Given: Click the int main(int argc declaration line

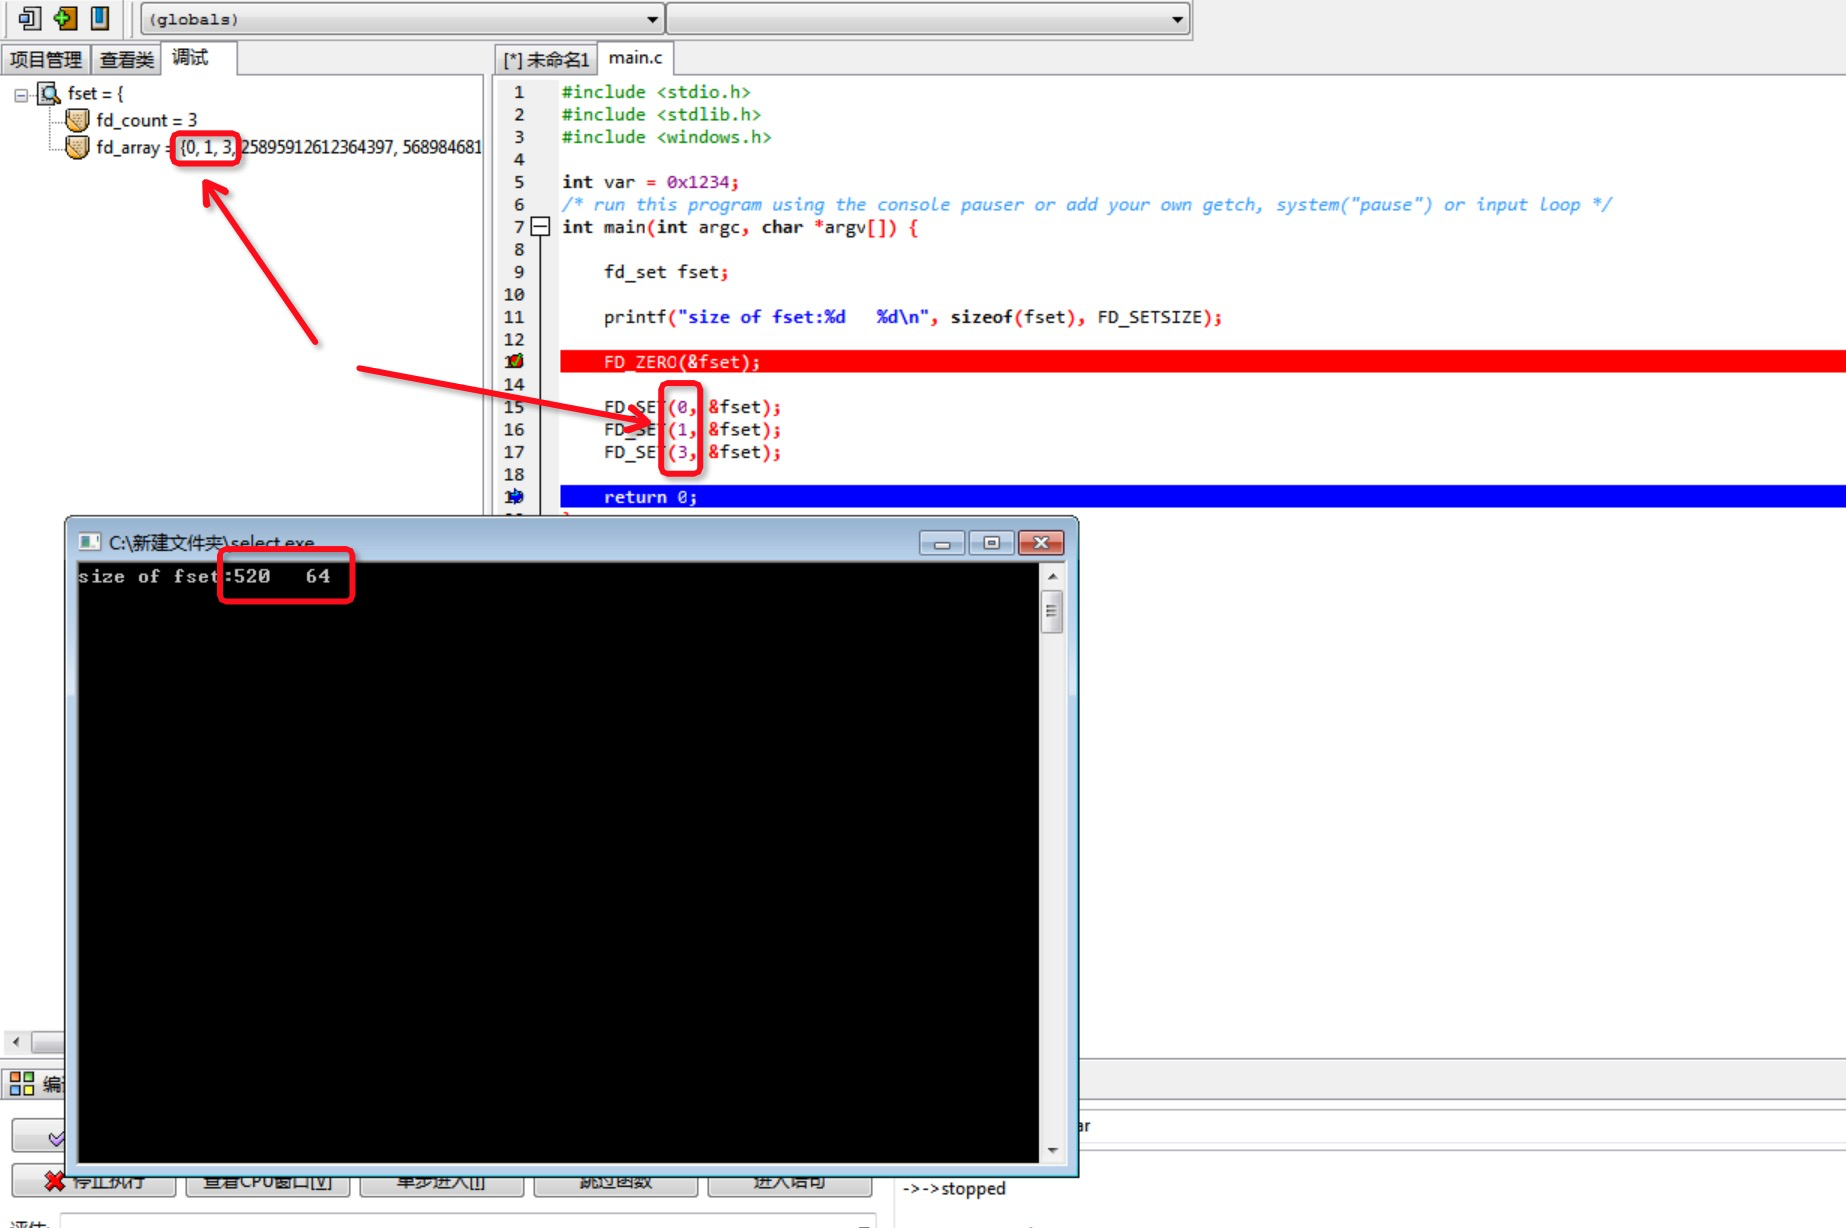Looking at the screenshot, I should pos(740,227).
